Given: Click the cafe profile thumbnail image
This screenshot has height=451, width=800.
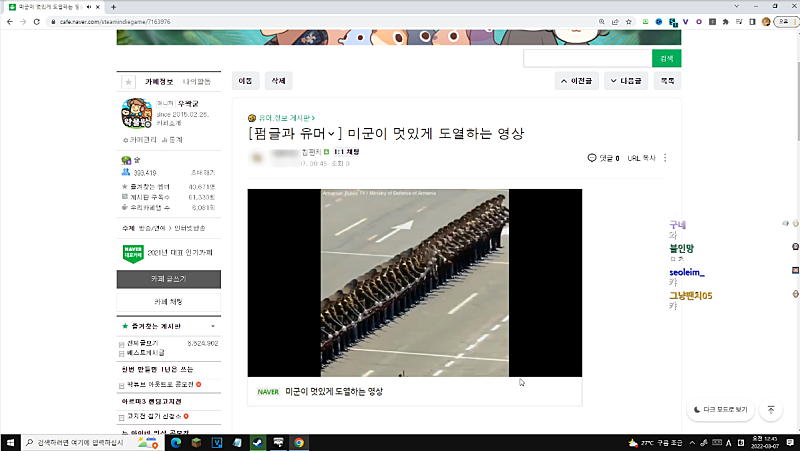Looking at the screenshot, I should [x=137, y=113].
